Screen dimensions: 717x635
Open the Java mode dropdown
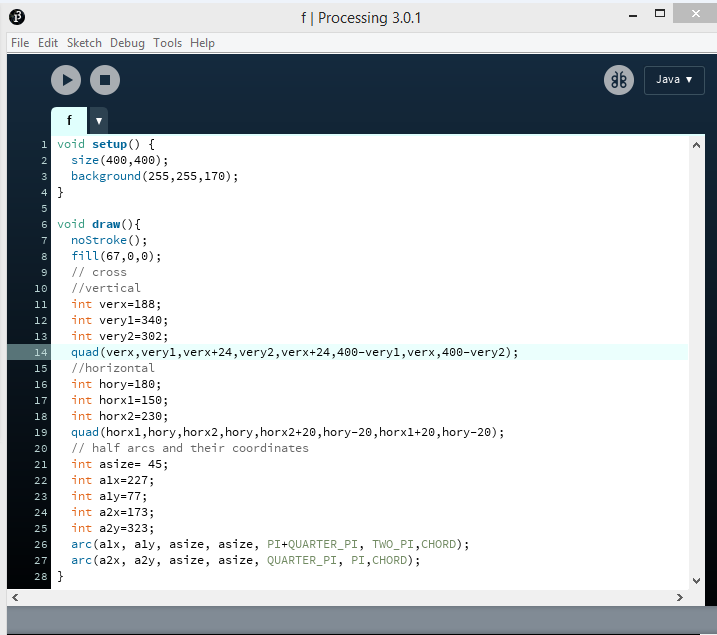point(674,80)
